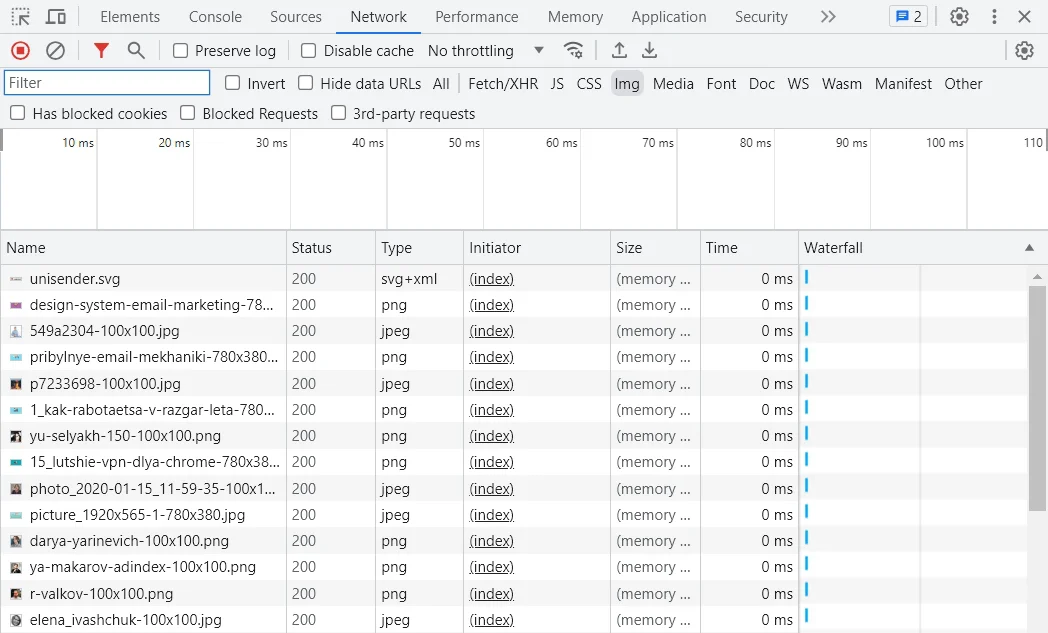Toggle the red filter funnel icon
Image resolution: width=1048 pixels, height=633 pixels.
(101, 50)
